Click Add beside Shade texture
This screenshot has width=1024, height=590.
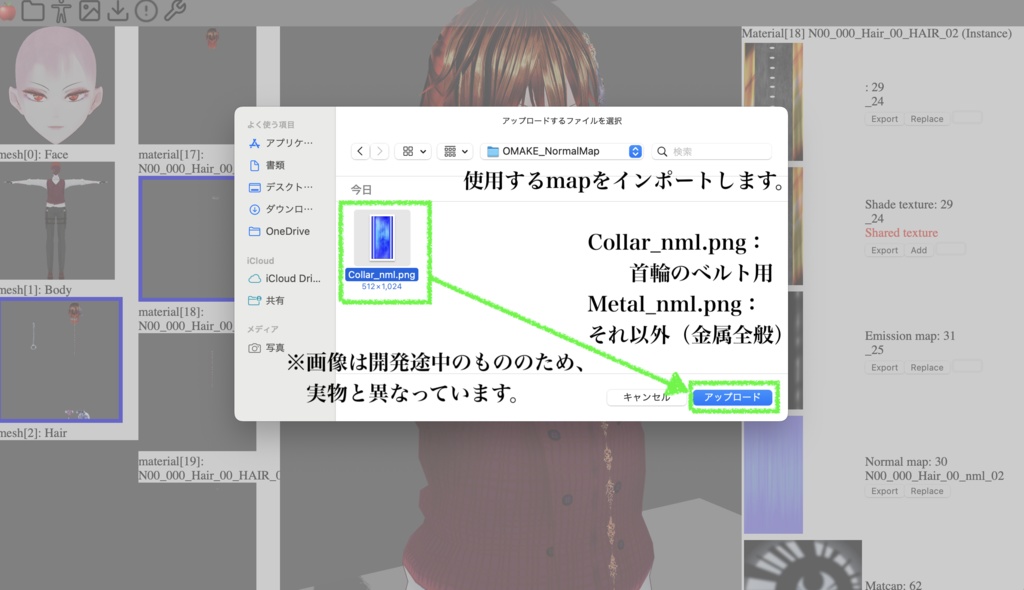coord(918,250)
